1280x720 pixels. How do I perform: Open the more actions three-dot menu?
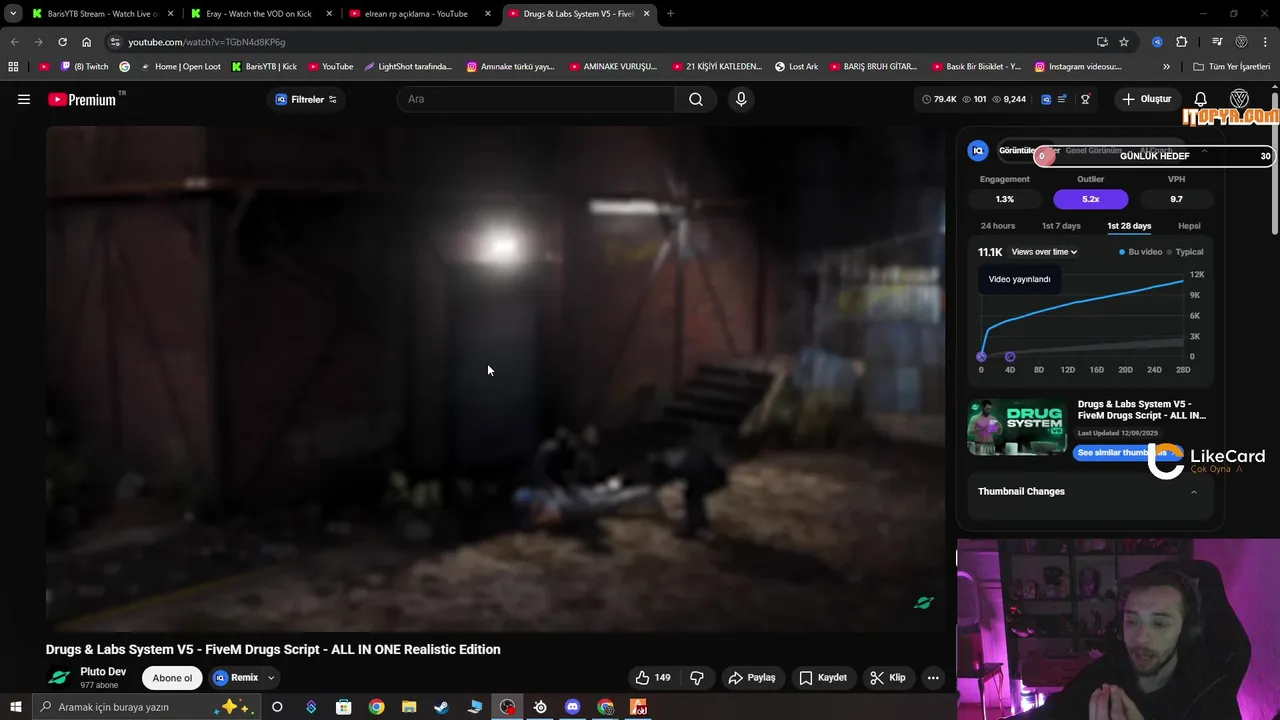tap(933, 677)
